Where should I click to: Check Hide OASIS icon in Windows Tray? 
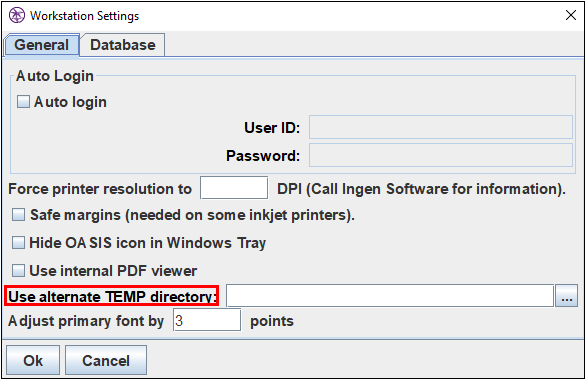coord(18,243)
